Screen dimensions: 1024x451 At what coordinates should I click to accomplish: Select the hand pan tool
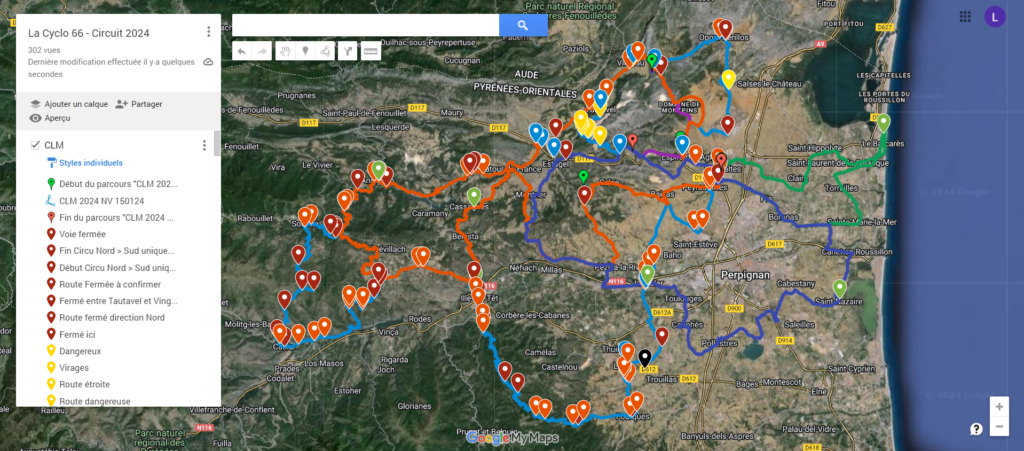(x=285, y=51)
